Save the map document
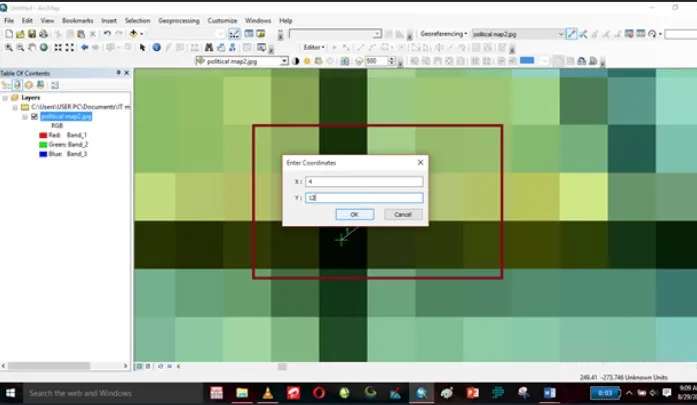The height and width of the screenshot is (405, 697). tap(32, 34)
